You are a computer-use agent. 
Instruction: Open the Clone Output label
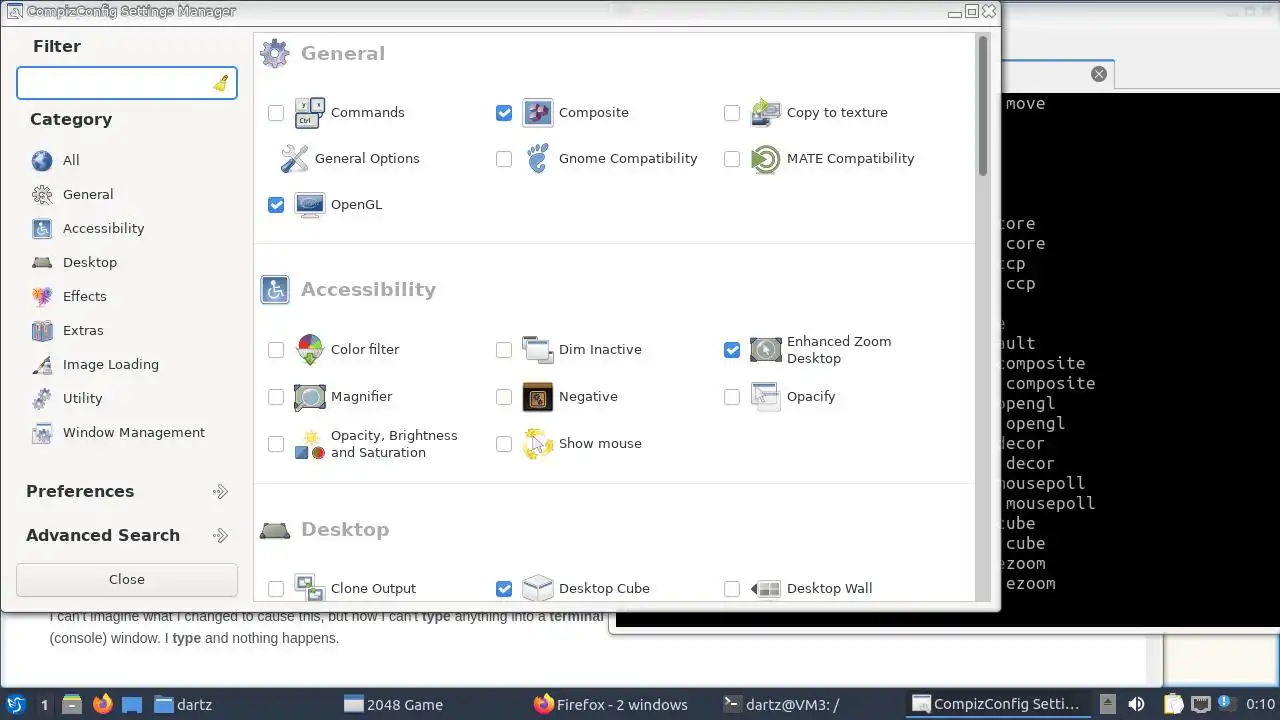[373, 589]
